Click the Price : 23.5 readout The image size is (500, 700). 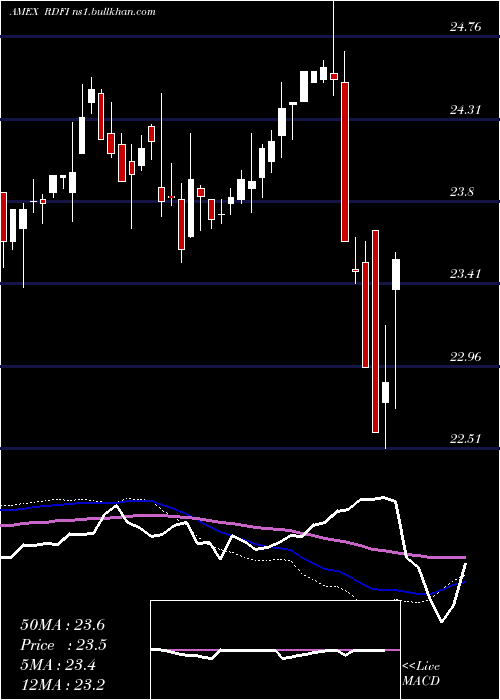click(x=63, y=645)
